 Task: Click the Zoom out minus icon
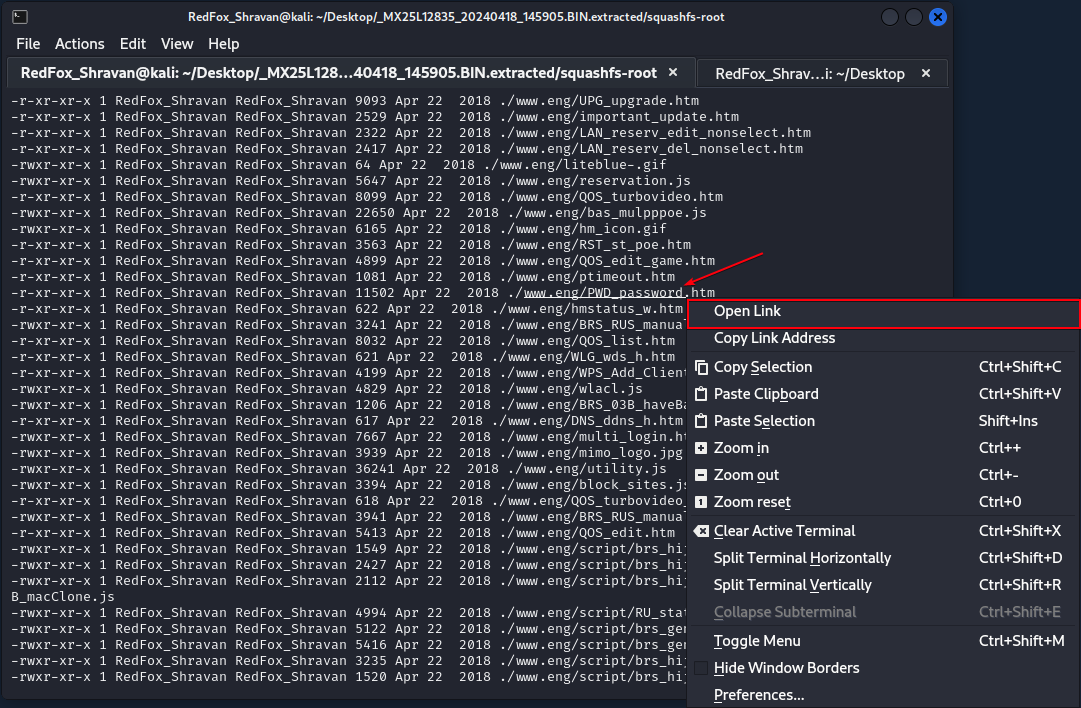pos(701,475)
